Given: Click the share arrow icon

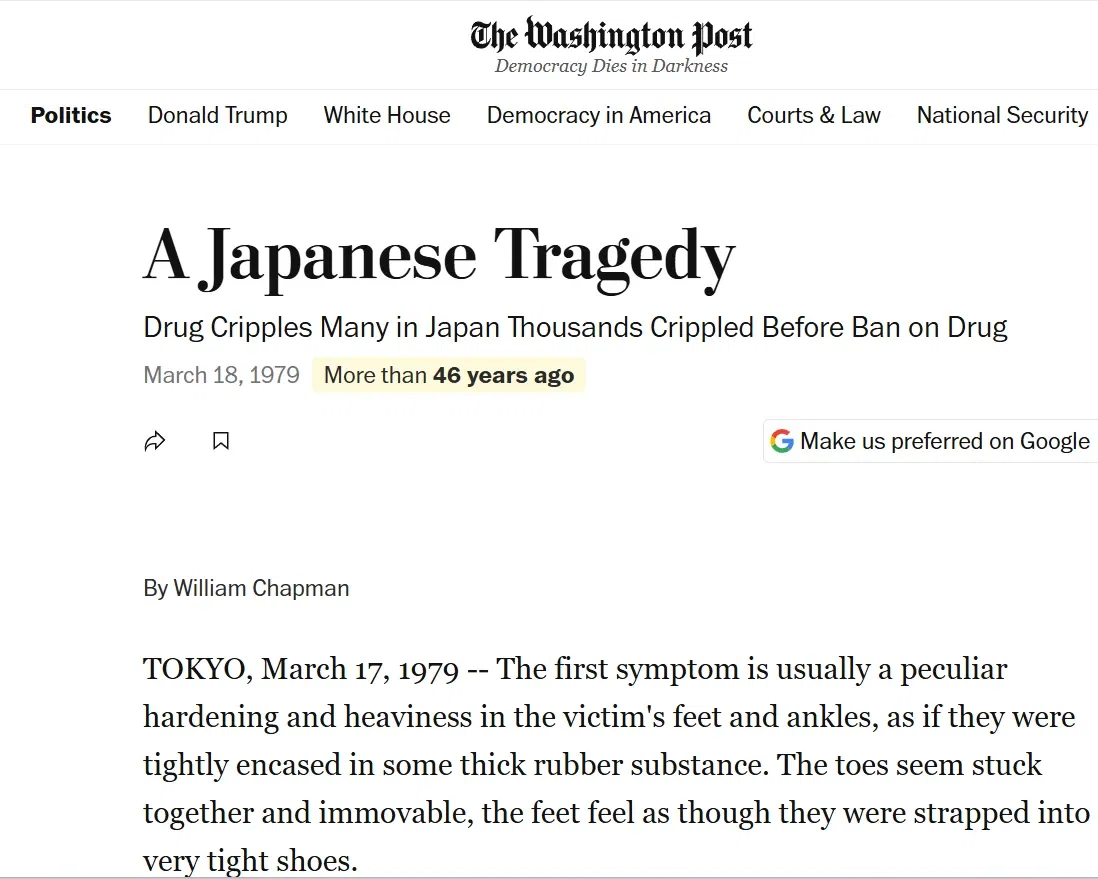Looking at the screenshot, I should (x=155, y=441).
